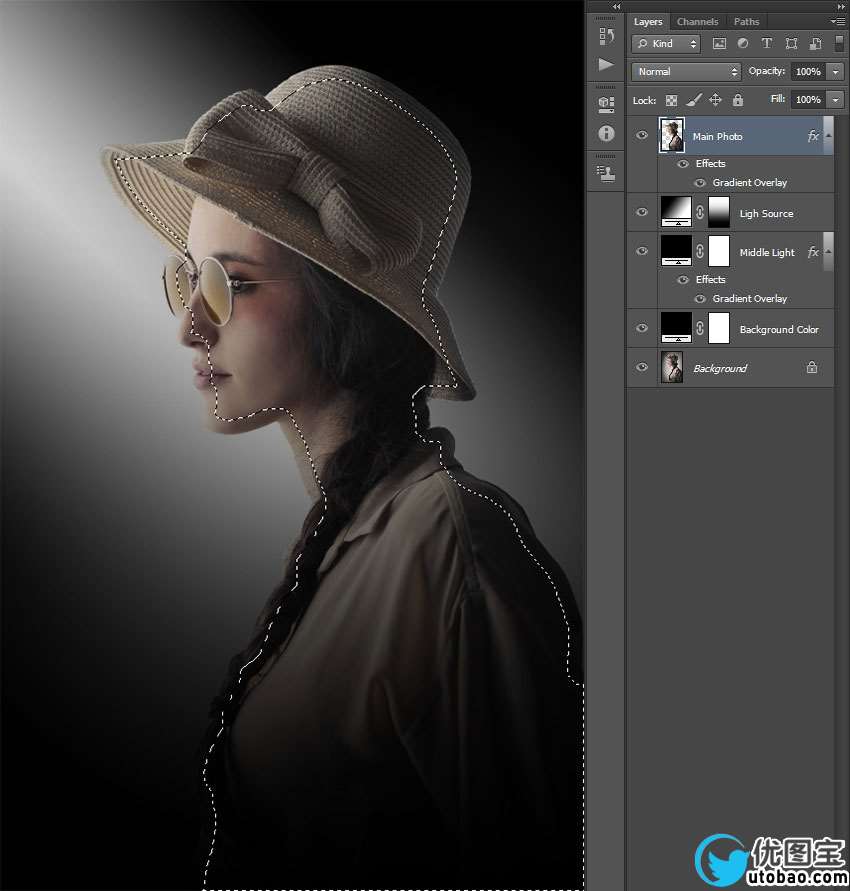The width and height of the screenshot is (850, 891).
Task: Open the Actions panel play icon
Action: (606, 64)
